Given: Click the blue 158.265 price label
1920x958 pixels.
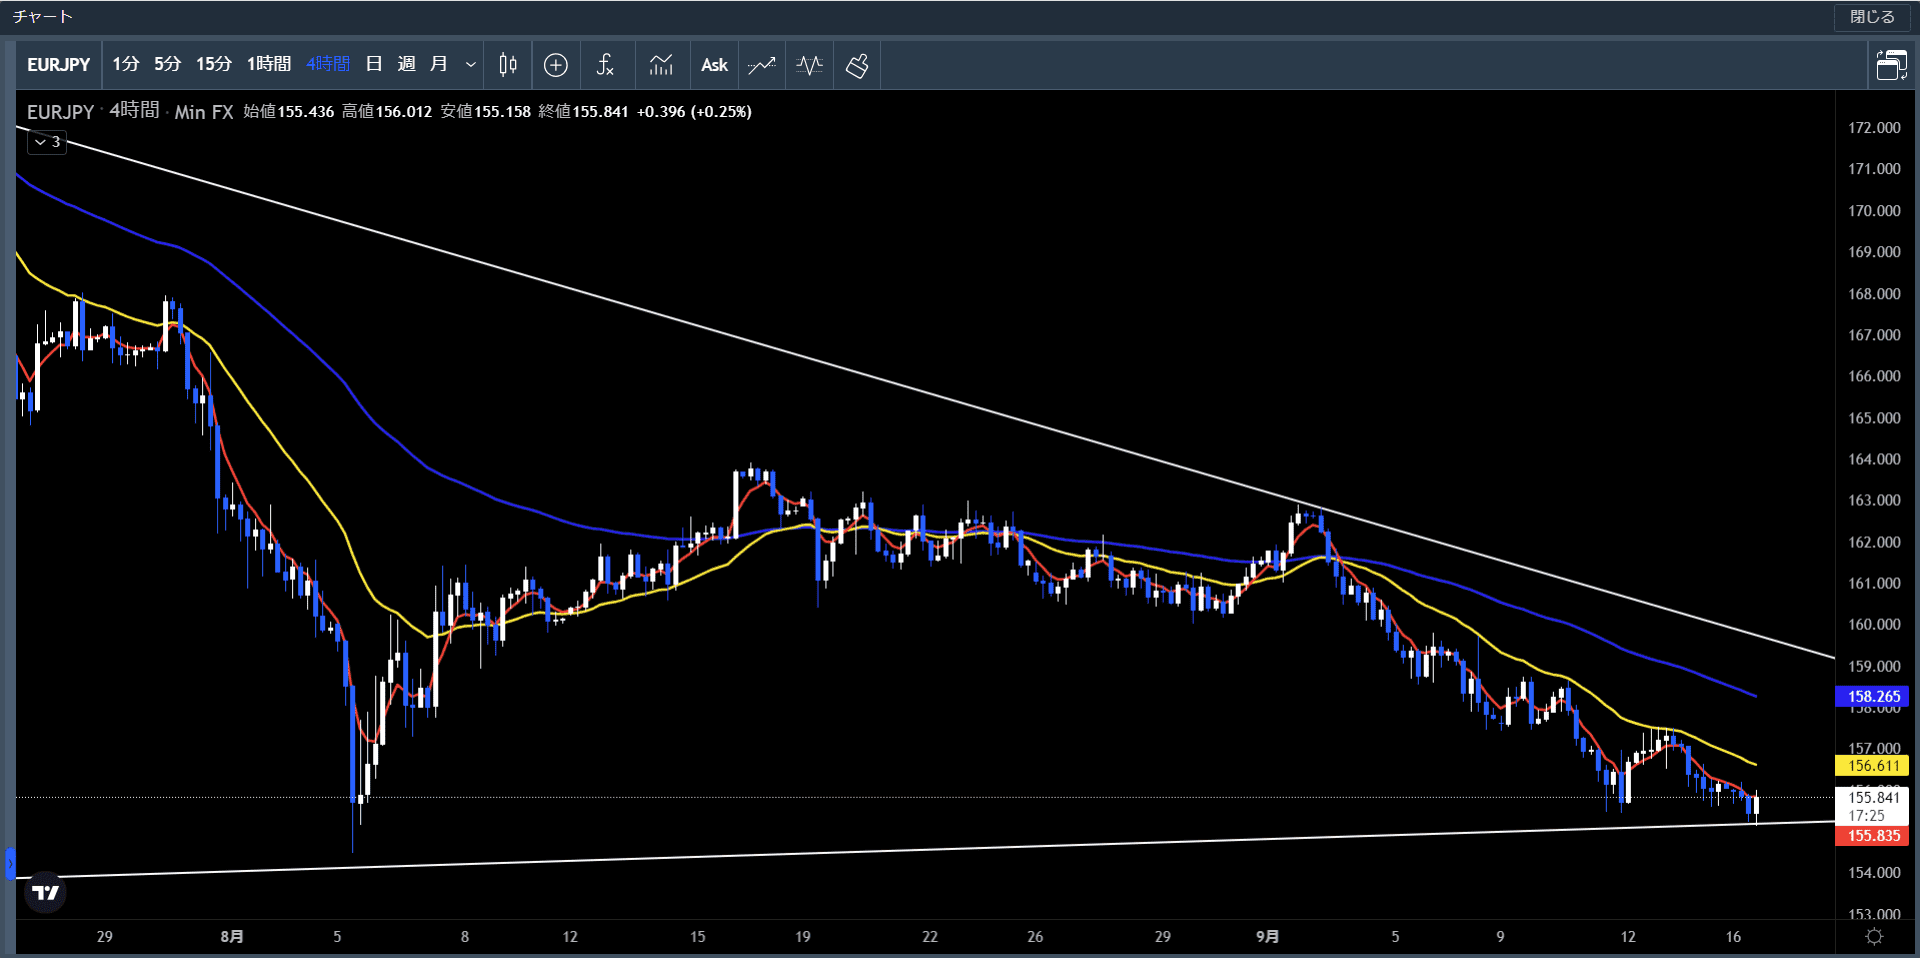Looking at the screenshot, I should [1873, 696].
